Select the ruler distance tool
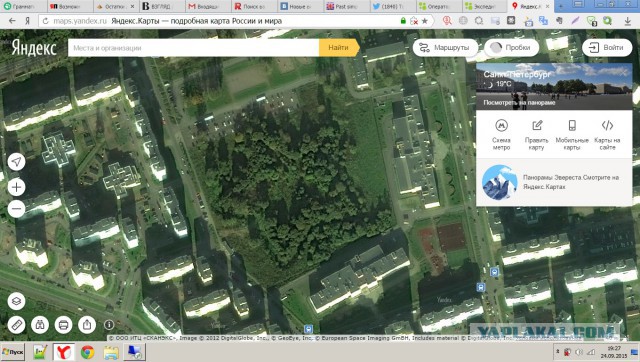This screenshot has width=640, height=362. [16, 325]
